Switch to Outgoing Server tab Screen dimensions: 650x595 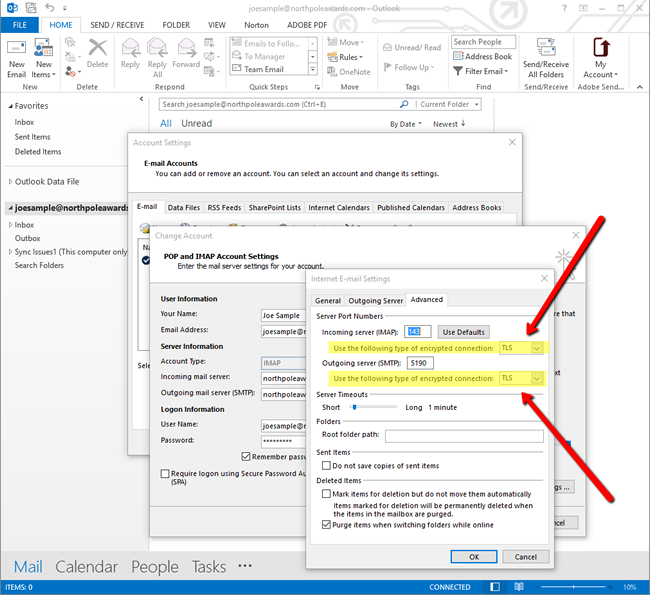pyautogui.click(x=376, y=301)
